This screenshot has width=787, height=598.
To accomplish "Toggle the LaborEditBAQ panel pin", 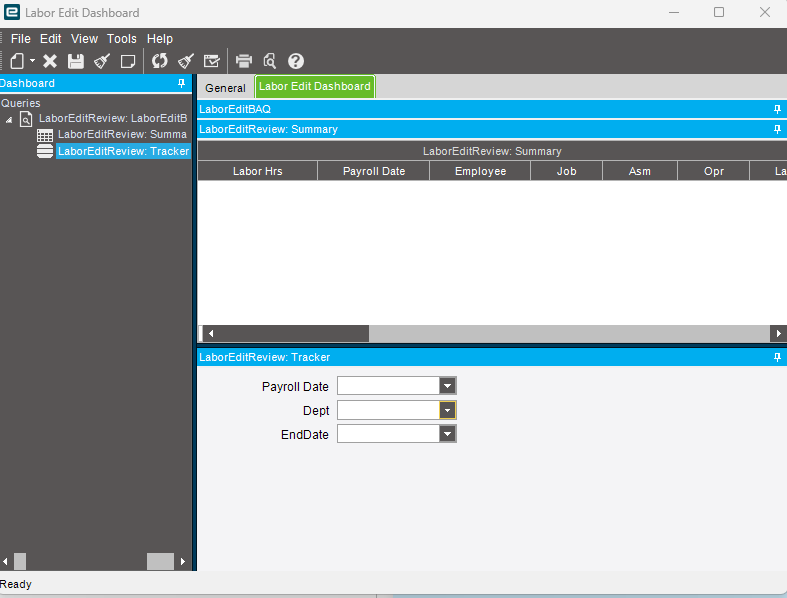I will pyautogui.click(x=777, y=109).
